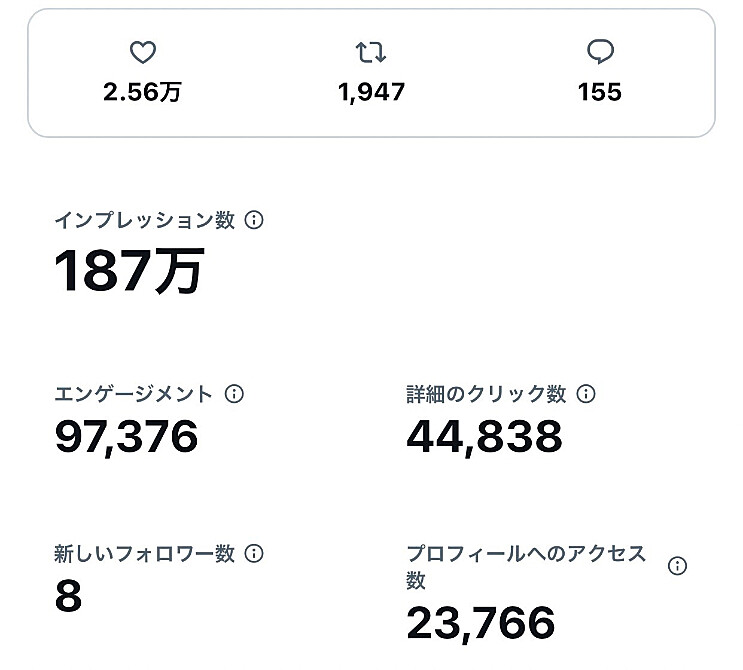This screenshot has height=670, width=743.
Task: Open info icon beside プロフィールへのアクセス数
Action: pyautogui.click(x=677, y=566)
